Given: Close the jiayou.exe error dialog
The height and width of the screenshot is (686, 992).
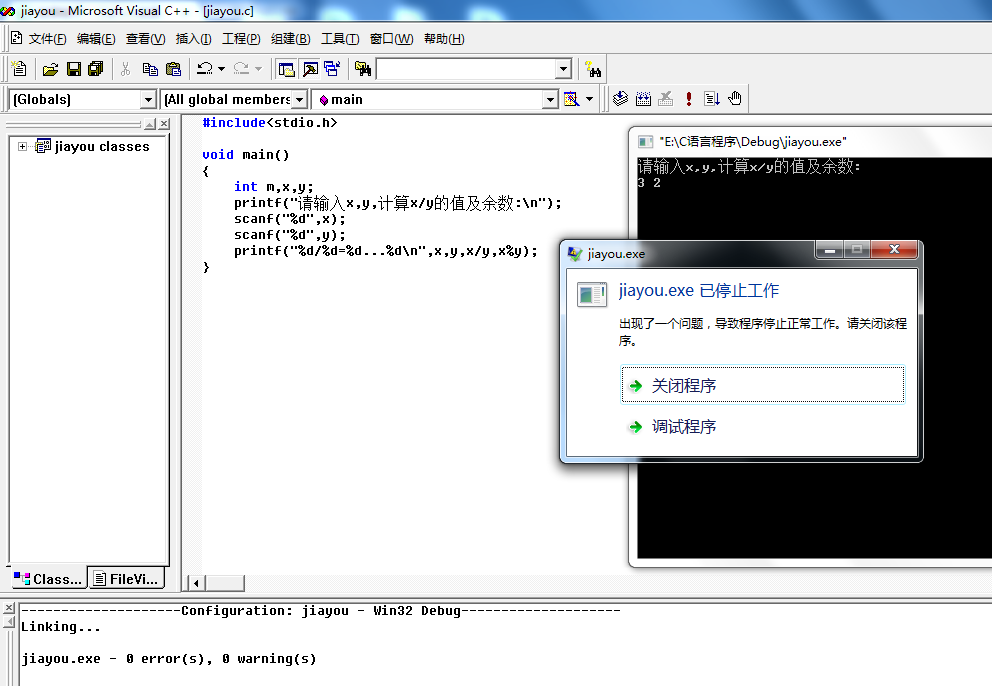Looking at the screenshot, I should 894,249.
